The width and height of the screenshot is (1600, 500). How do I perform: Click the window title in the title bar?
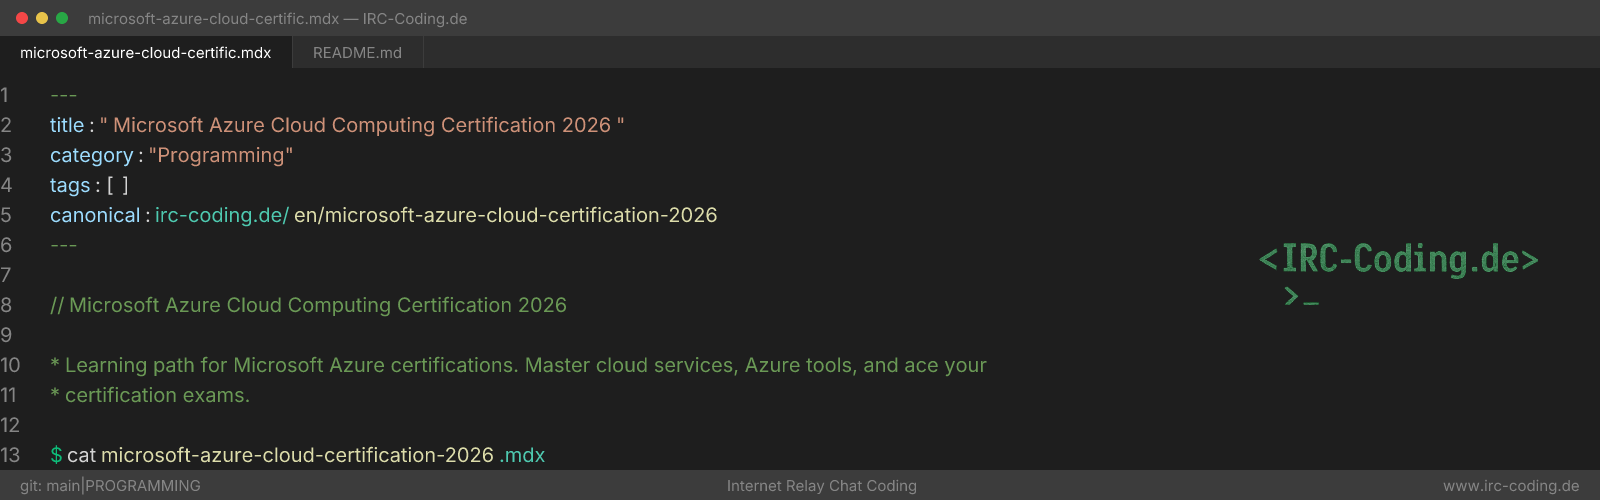click(277, 19)
